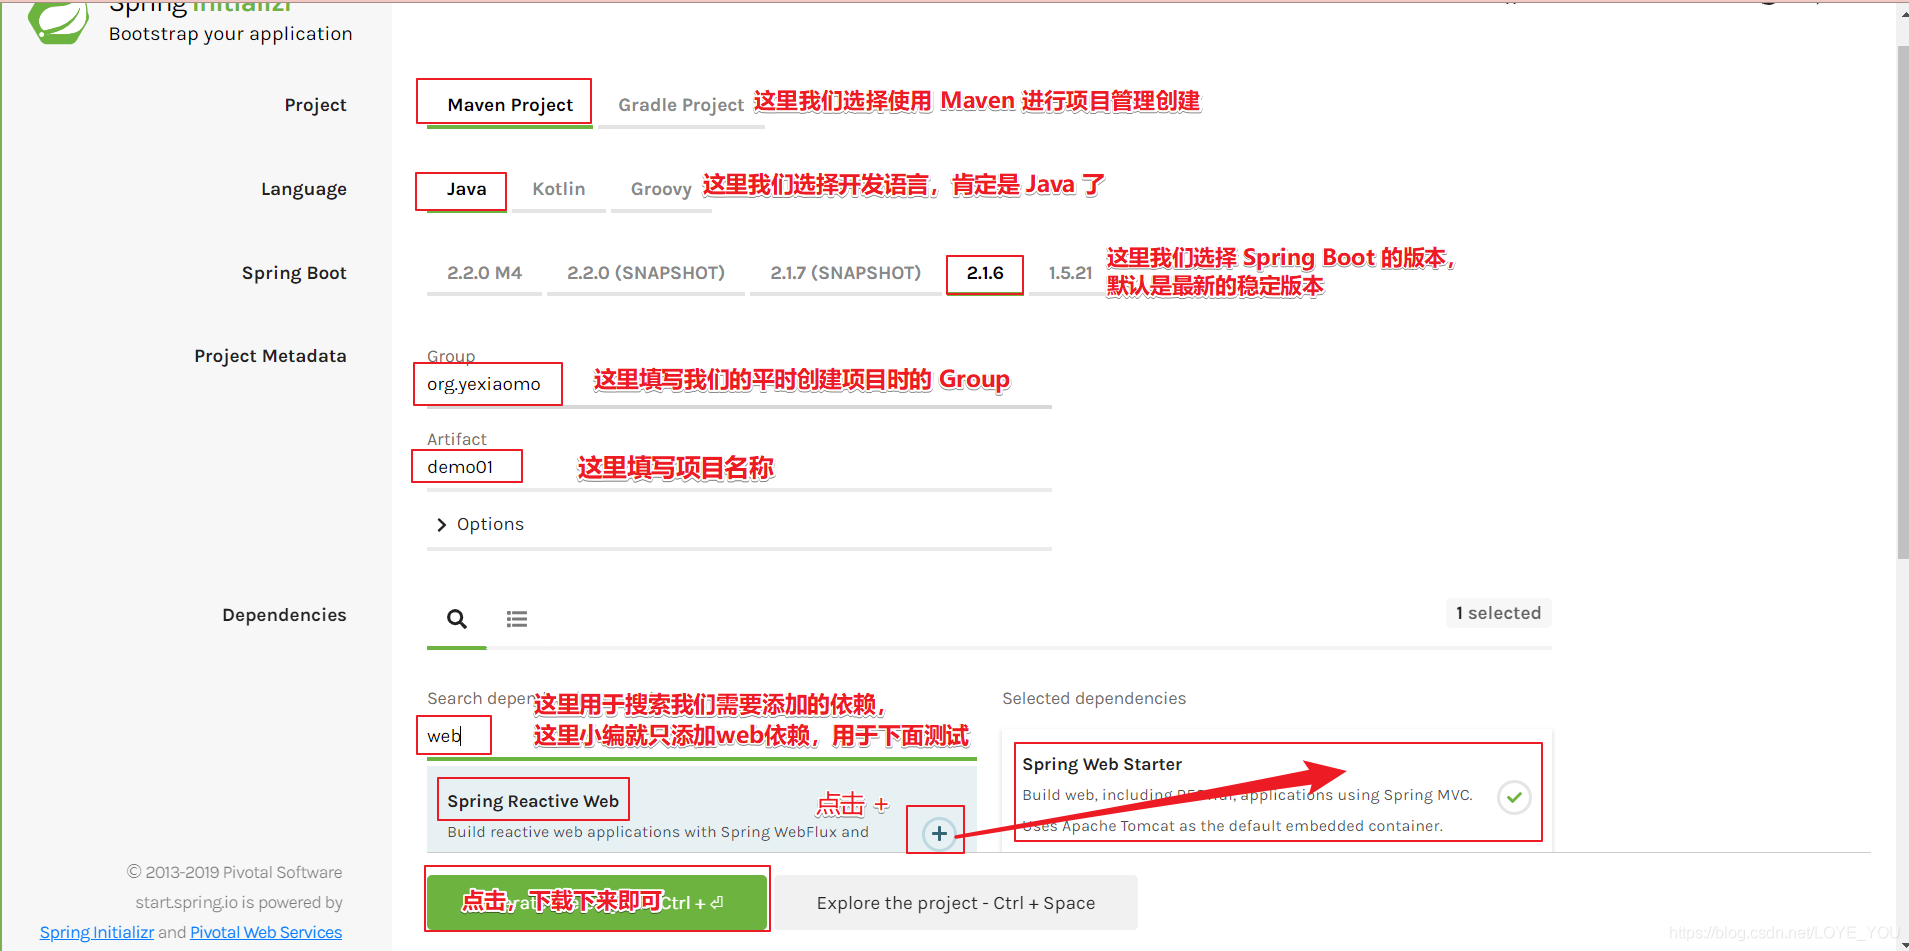The height and width of the screenshot is (951, 1909).
Task: Remove Spring Web Starter via checkmark icon
Action: tap(1514, 797)
